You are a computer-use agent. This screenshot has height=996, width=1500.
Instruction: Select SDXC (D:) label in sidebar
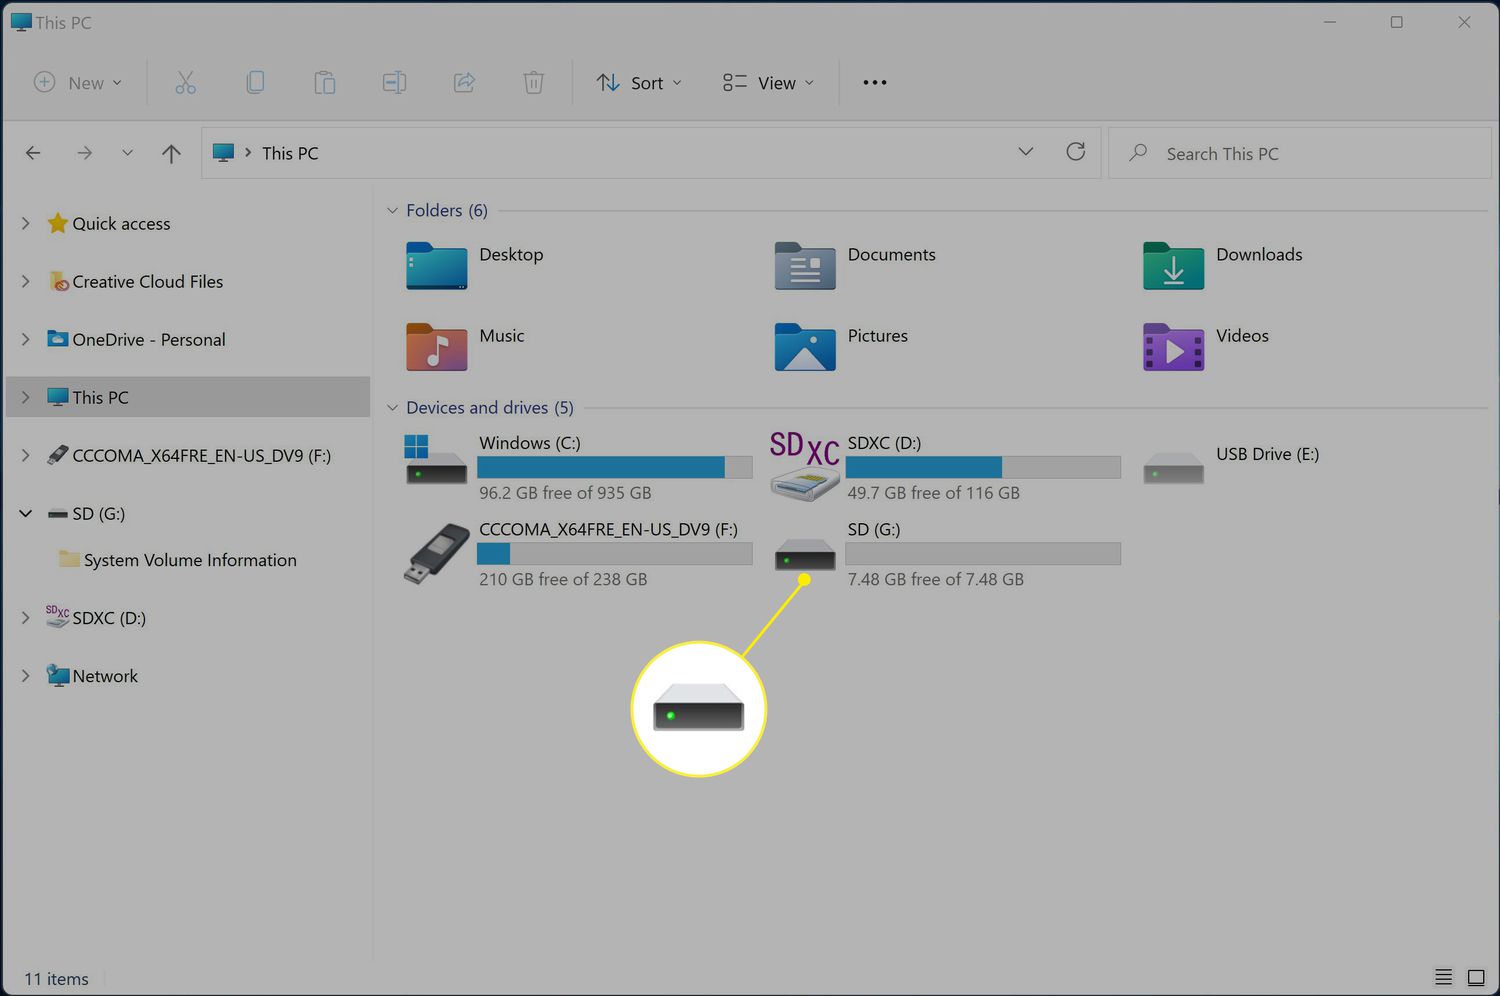[x=109, y=618]
